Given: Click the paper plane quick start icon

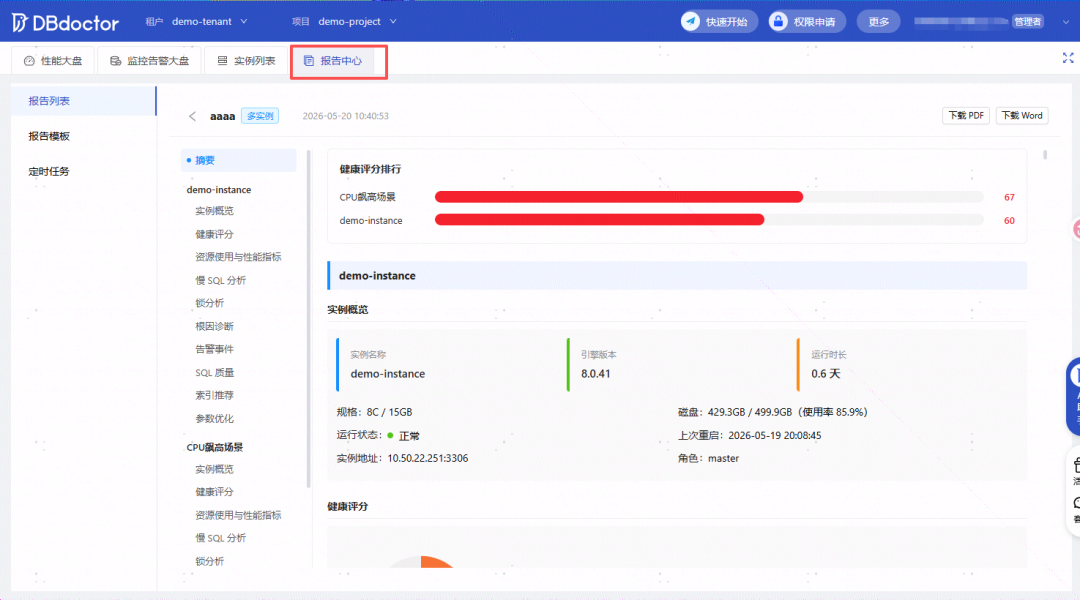Looking at the screenshot, I should pyautogui.click(x=691, y=21).
